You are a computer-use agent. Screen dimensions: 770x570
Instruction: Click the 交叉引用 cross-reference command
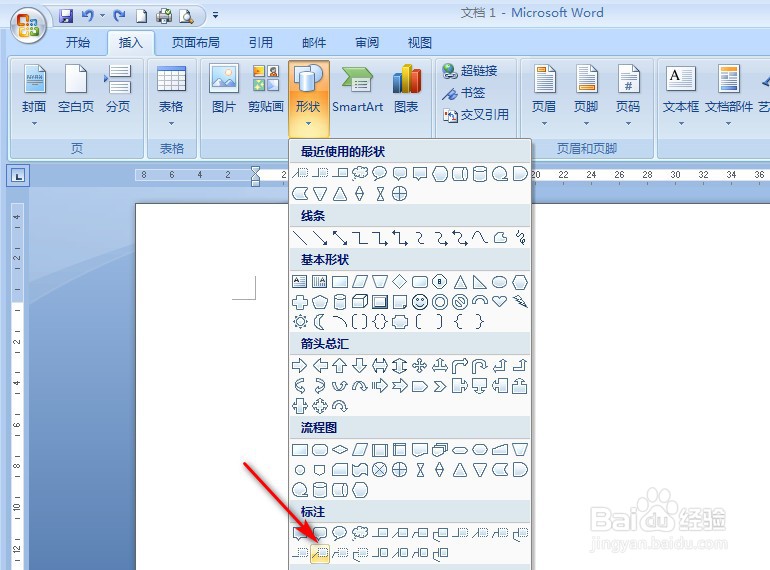tap(475, 115)
